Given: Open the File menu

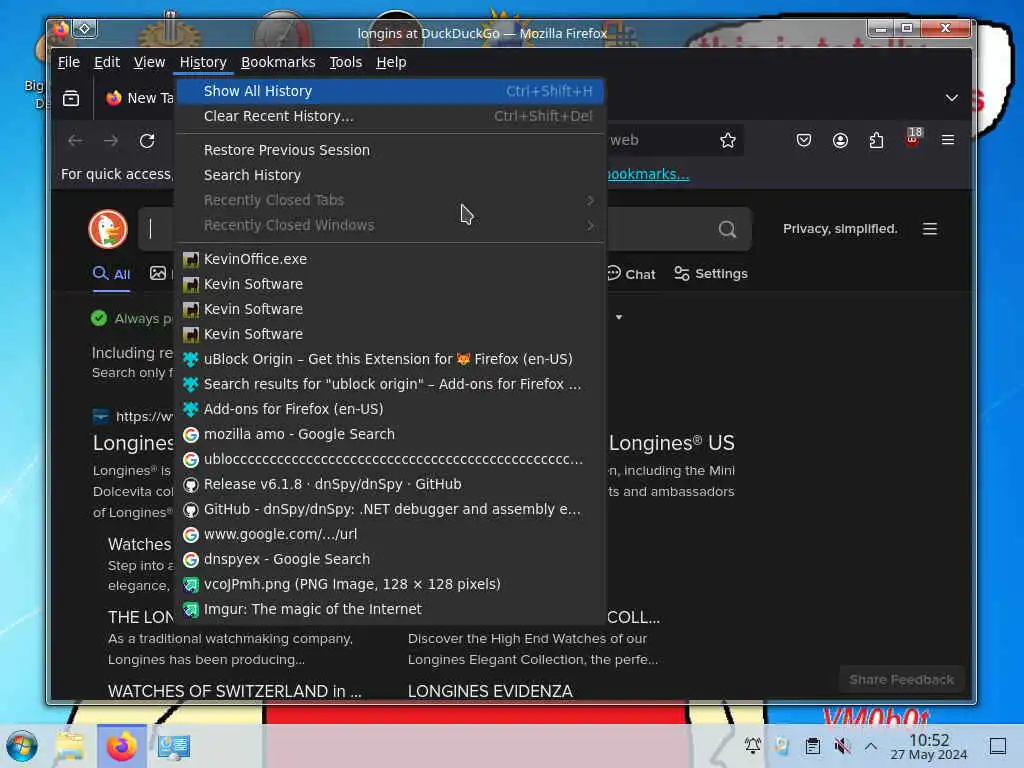Looking at the screenshot, I should (x=69, y=62).
